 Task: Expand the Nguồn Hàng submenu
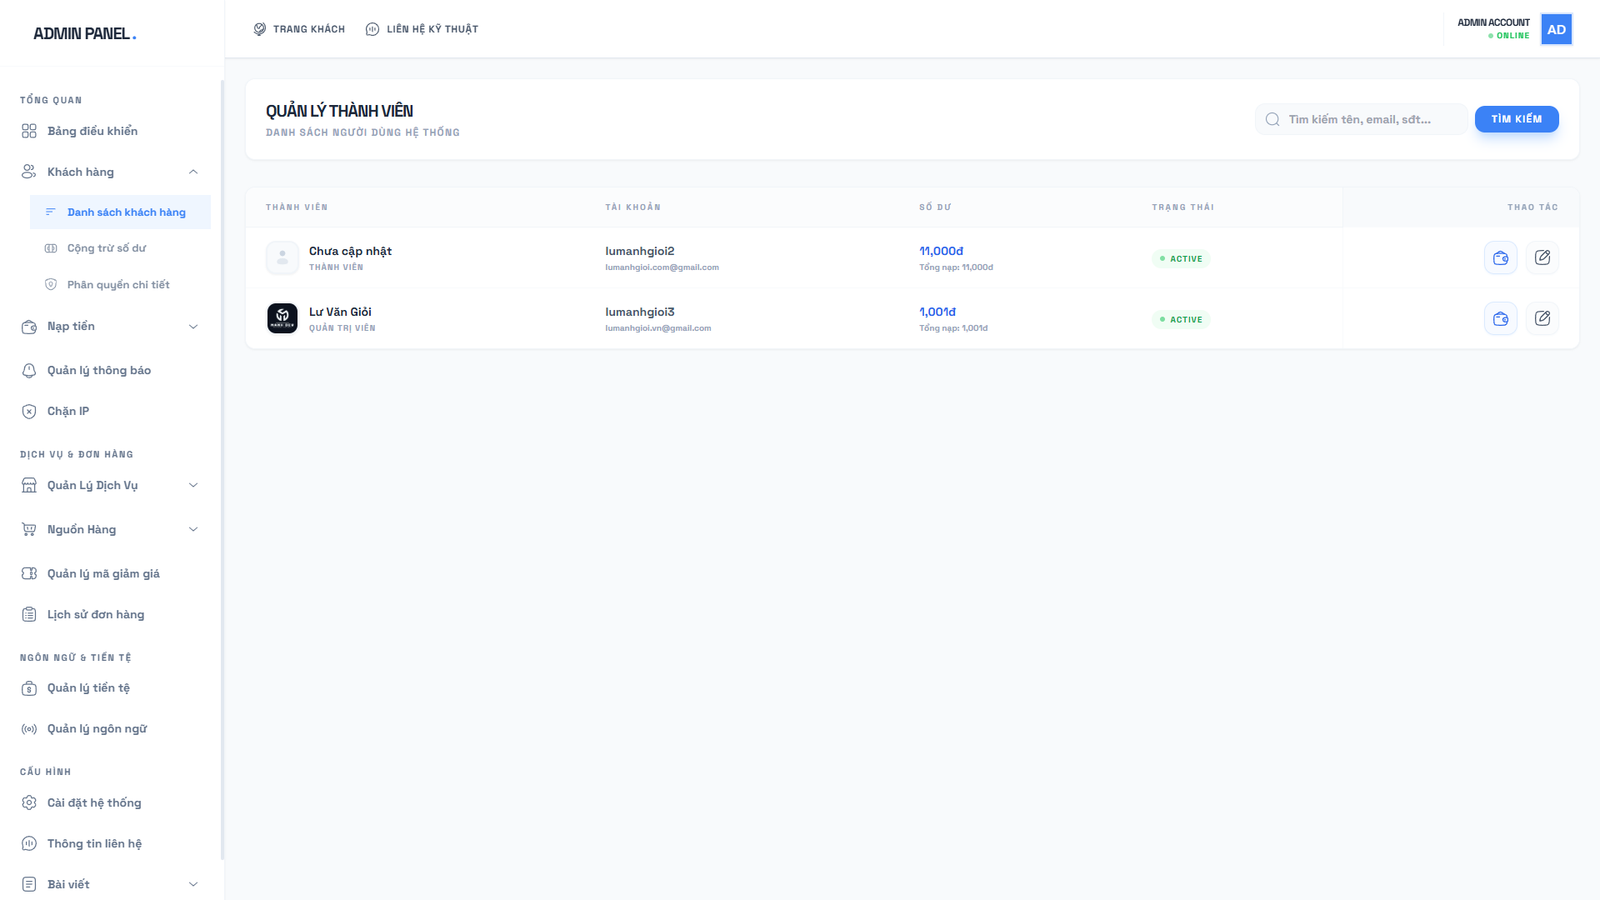coord(193,530)
